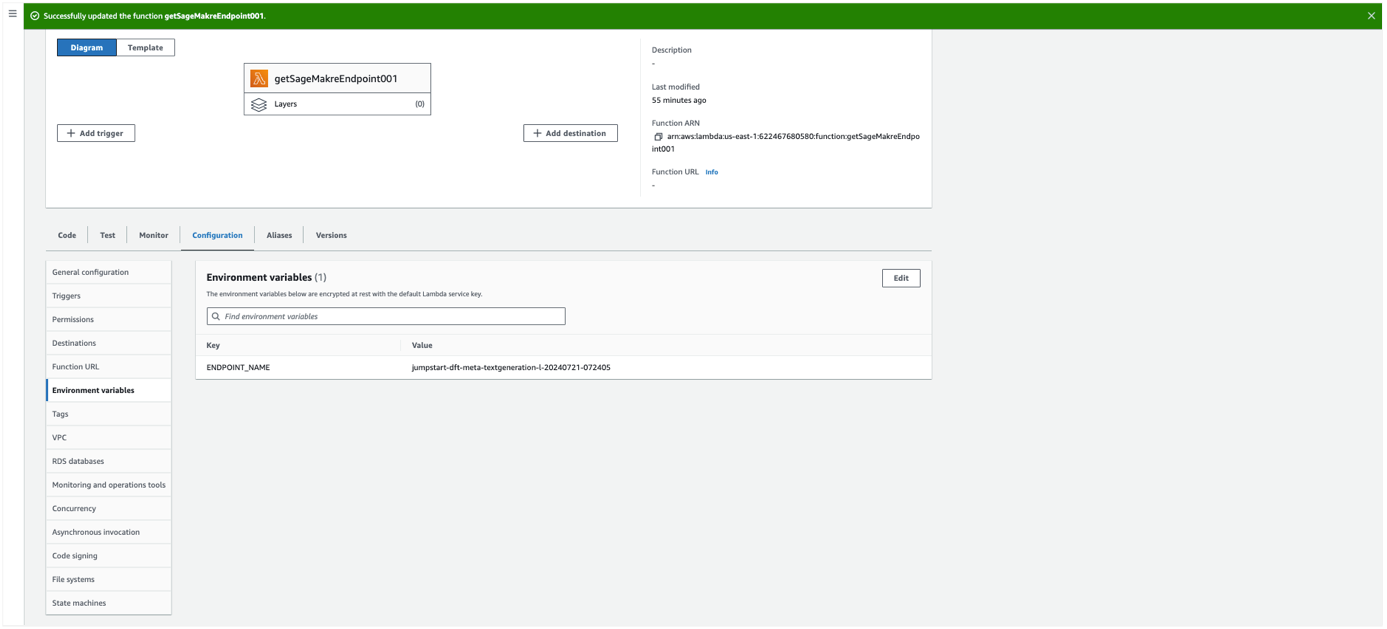Select Triggers in the configuration sidebar
The height and width of the screenshot is (629, 1387).
click(x=66, y=295)
